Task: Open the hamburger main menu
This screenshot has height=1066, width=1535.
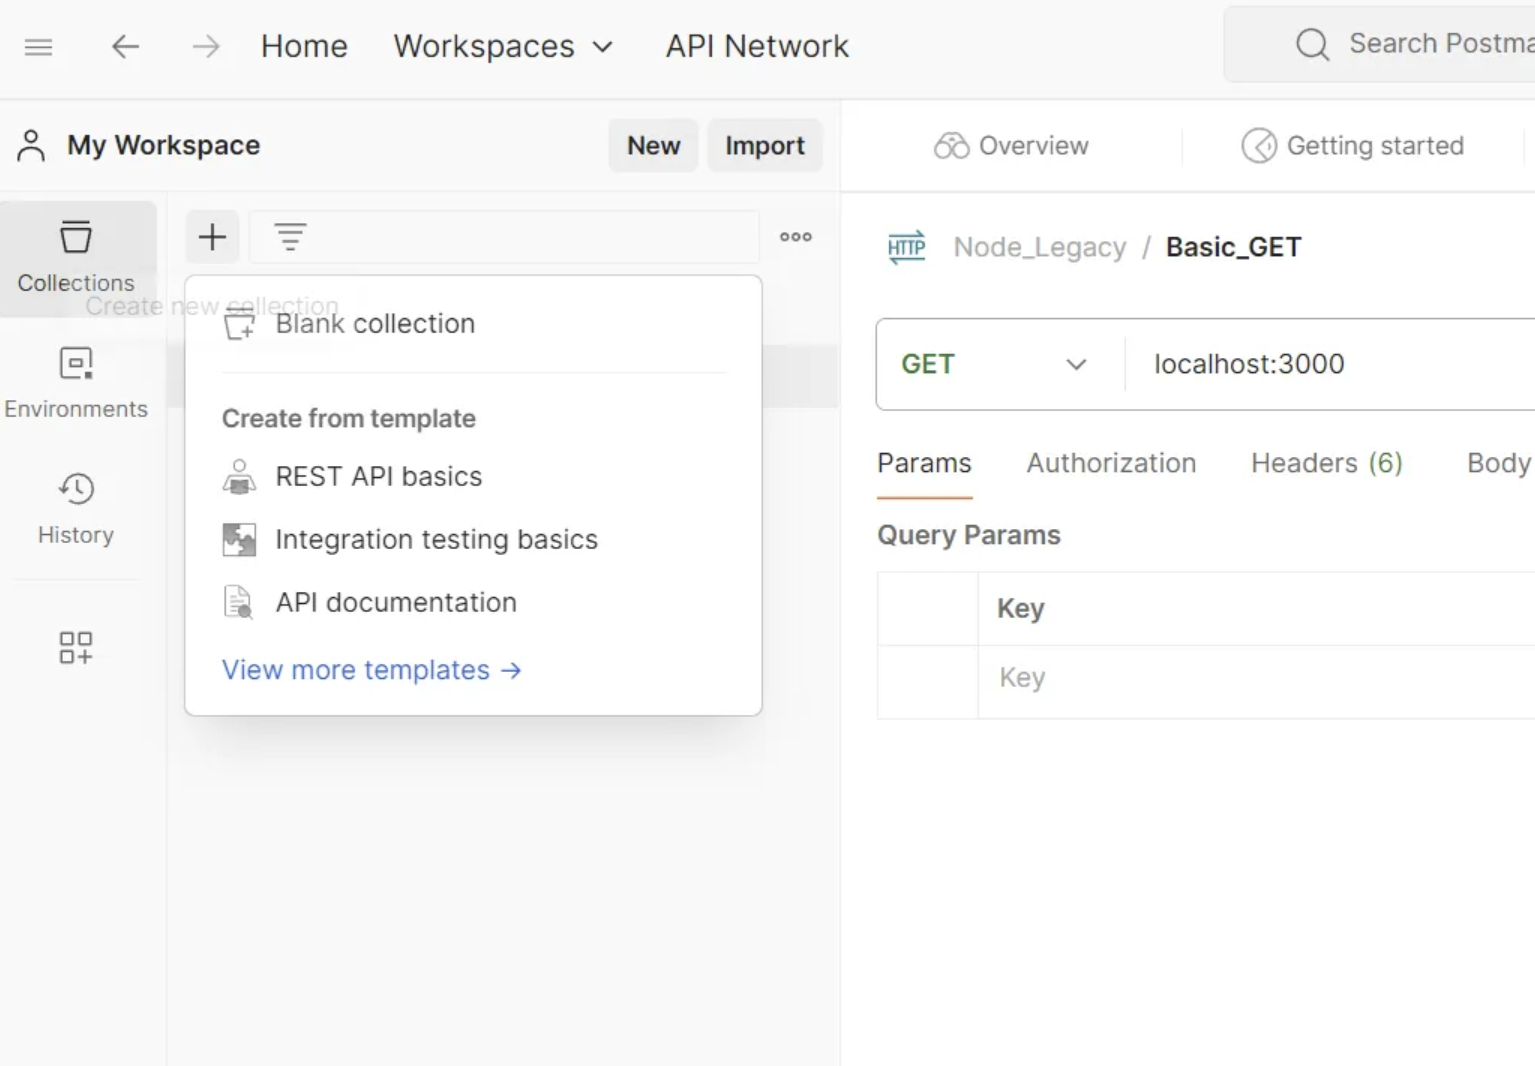Action: click(38, 47)
